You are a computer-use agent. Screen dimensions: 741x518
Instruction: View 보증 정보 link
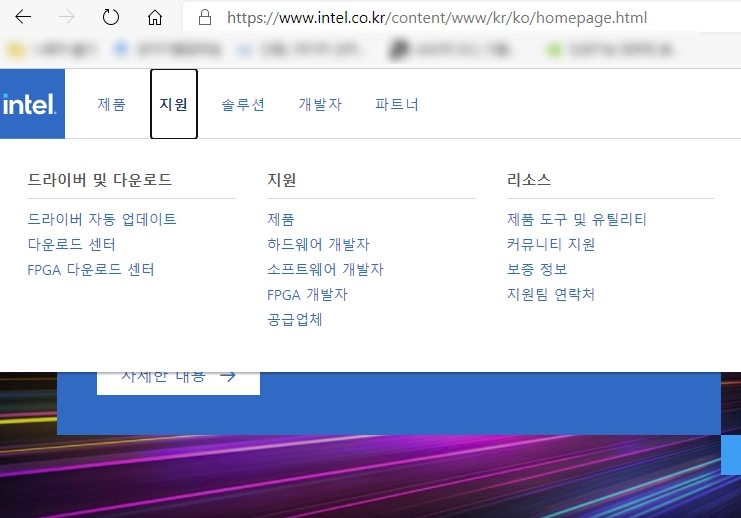pos(536,269)
